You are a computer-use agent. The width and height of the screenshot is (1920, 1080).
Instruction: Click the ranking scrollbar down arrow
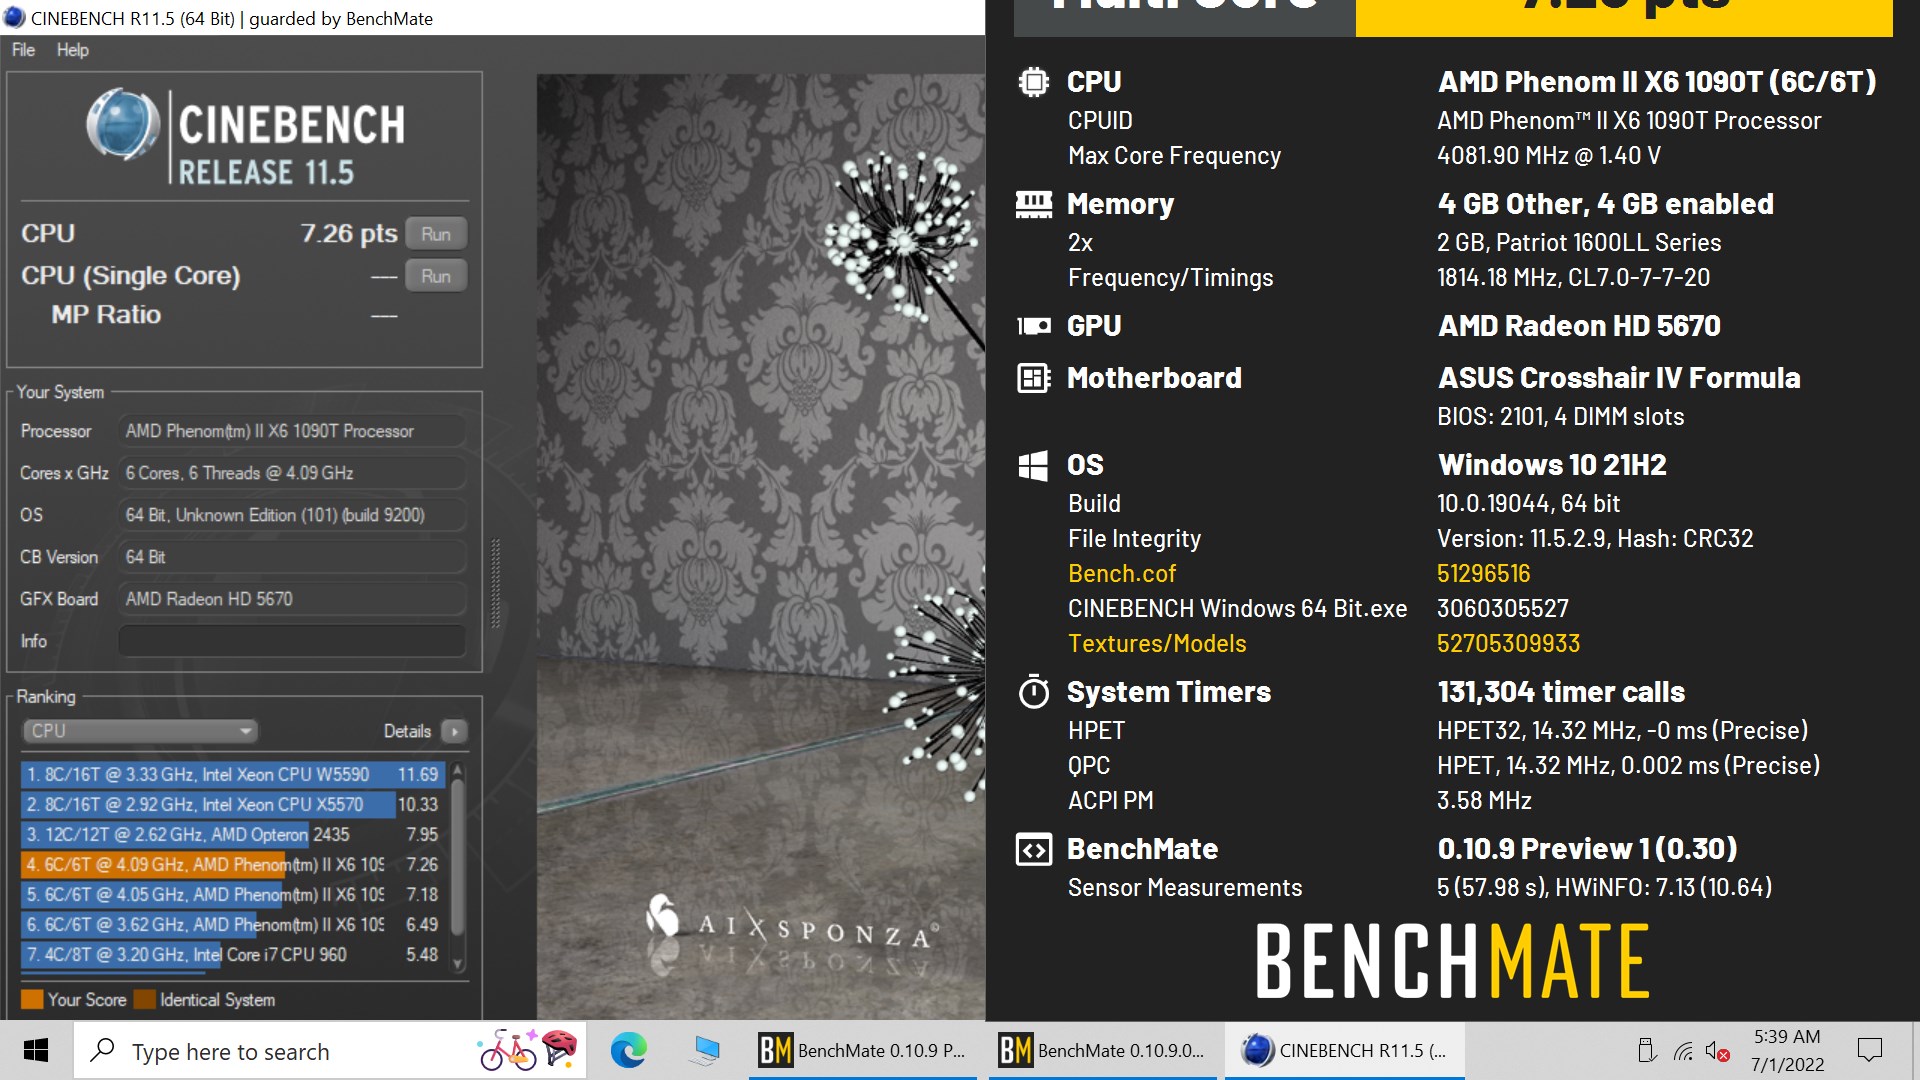coord(458,964)
